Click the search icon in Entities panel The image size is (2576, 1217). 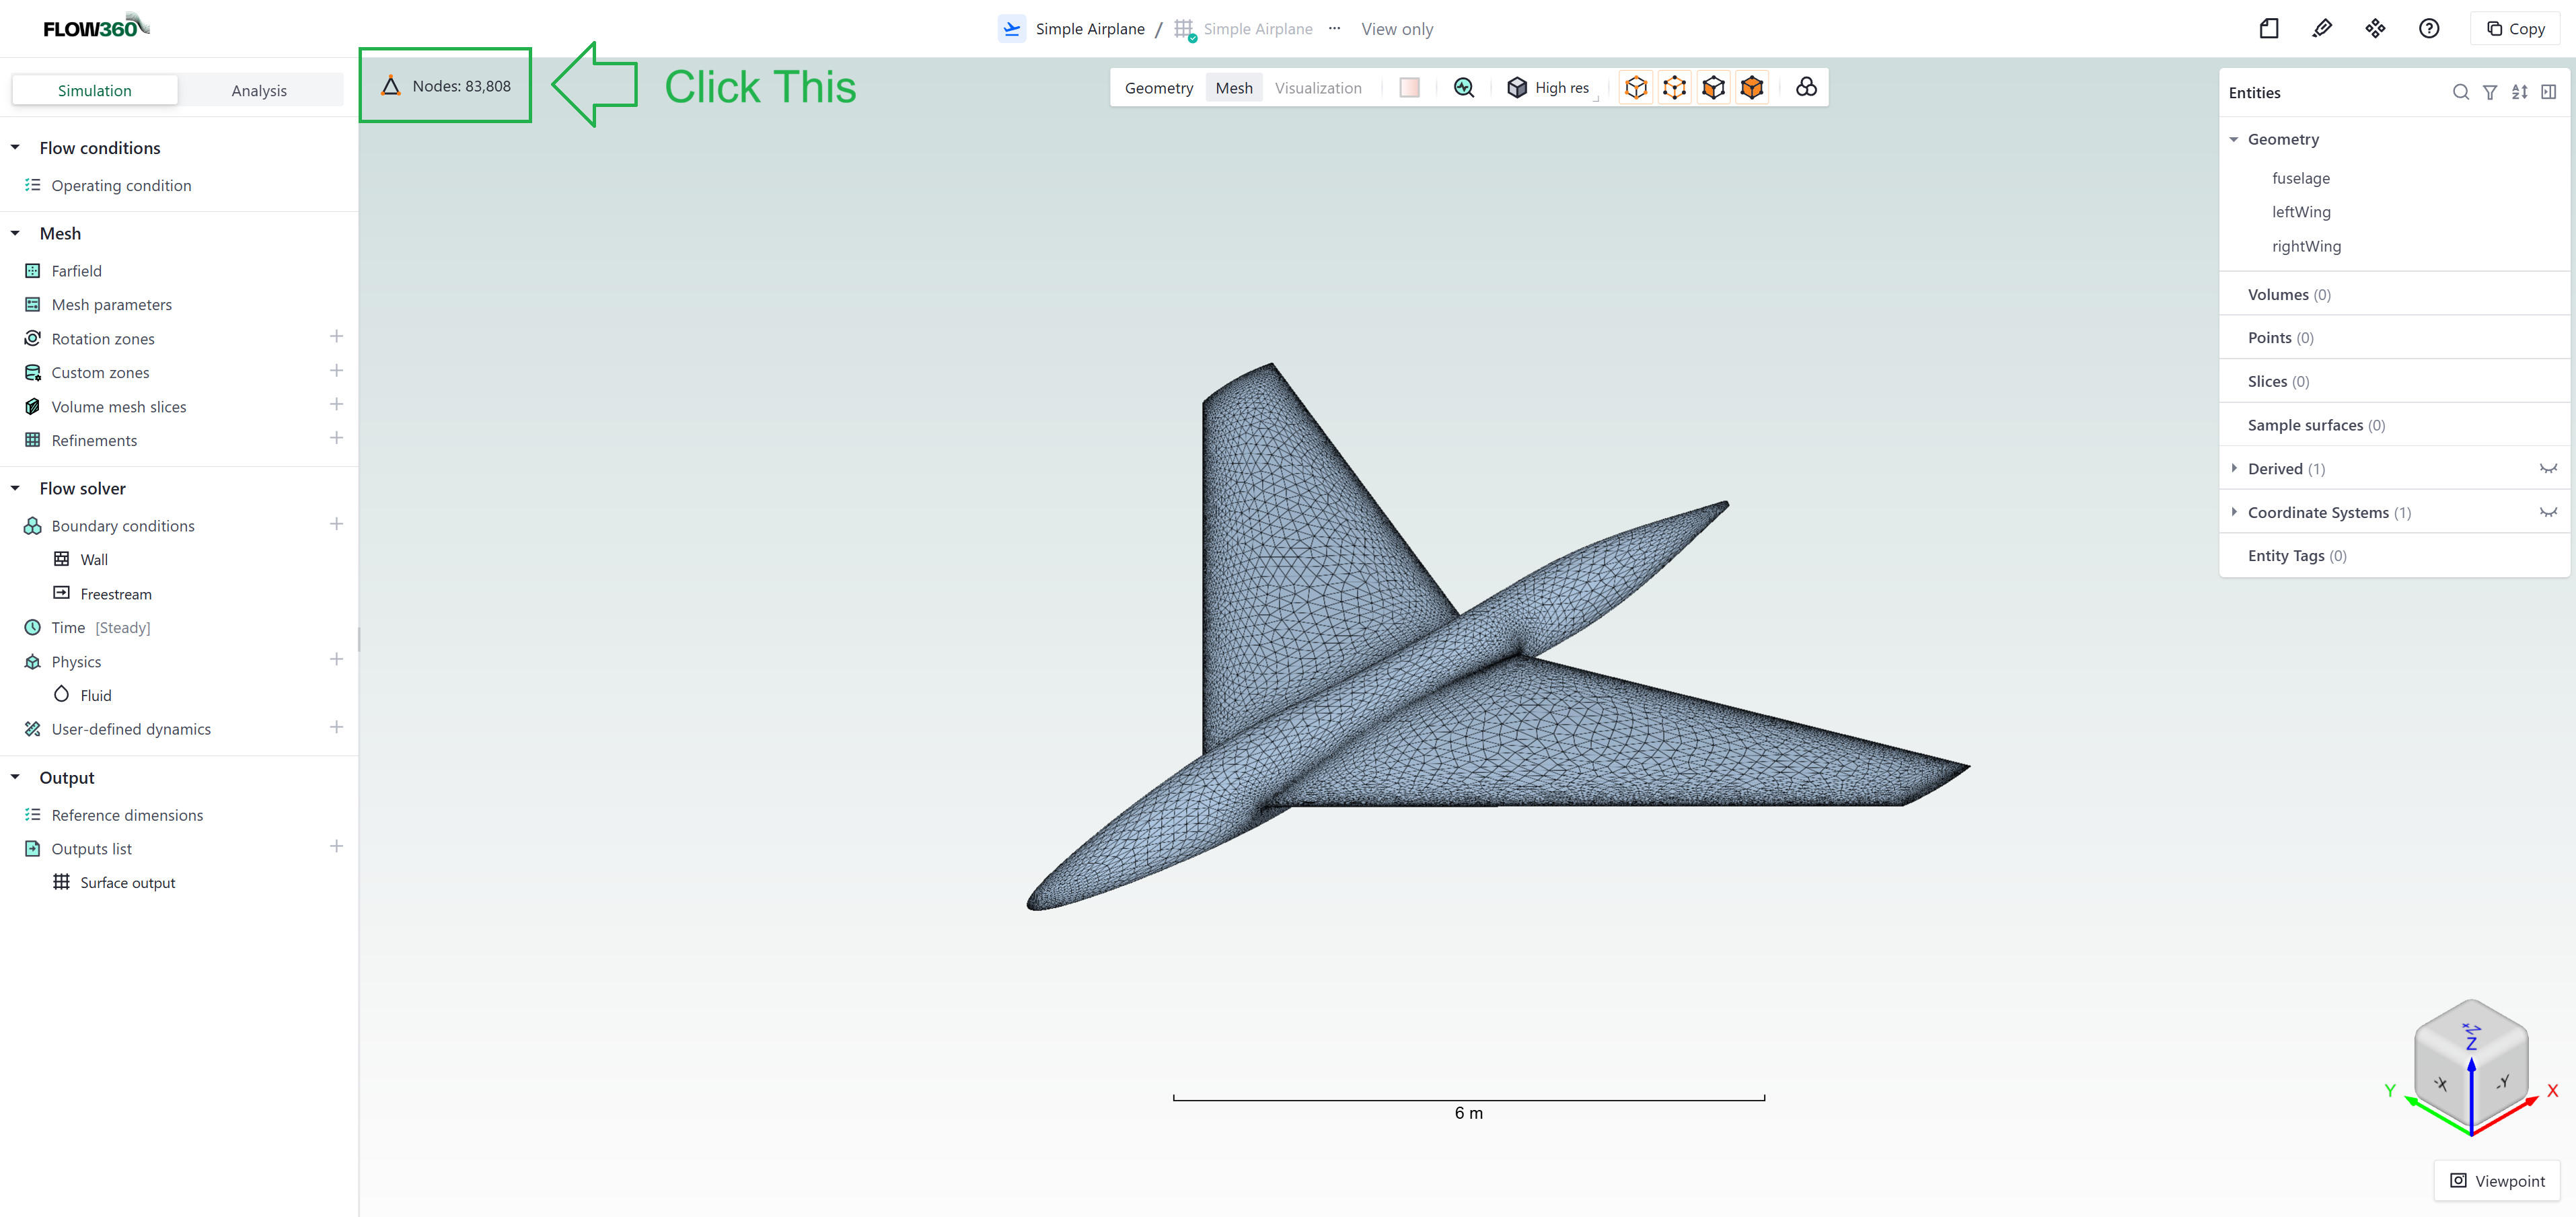point(2461,92)
